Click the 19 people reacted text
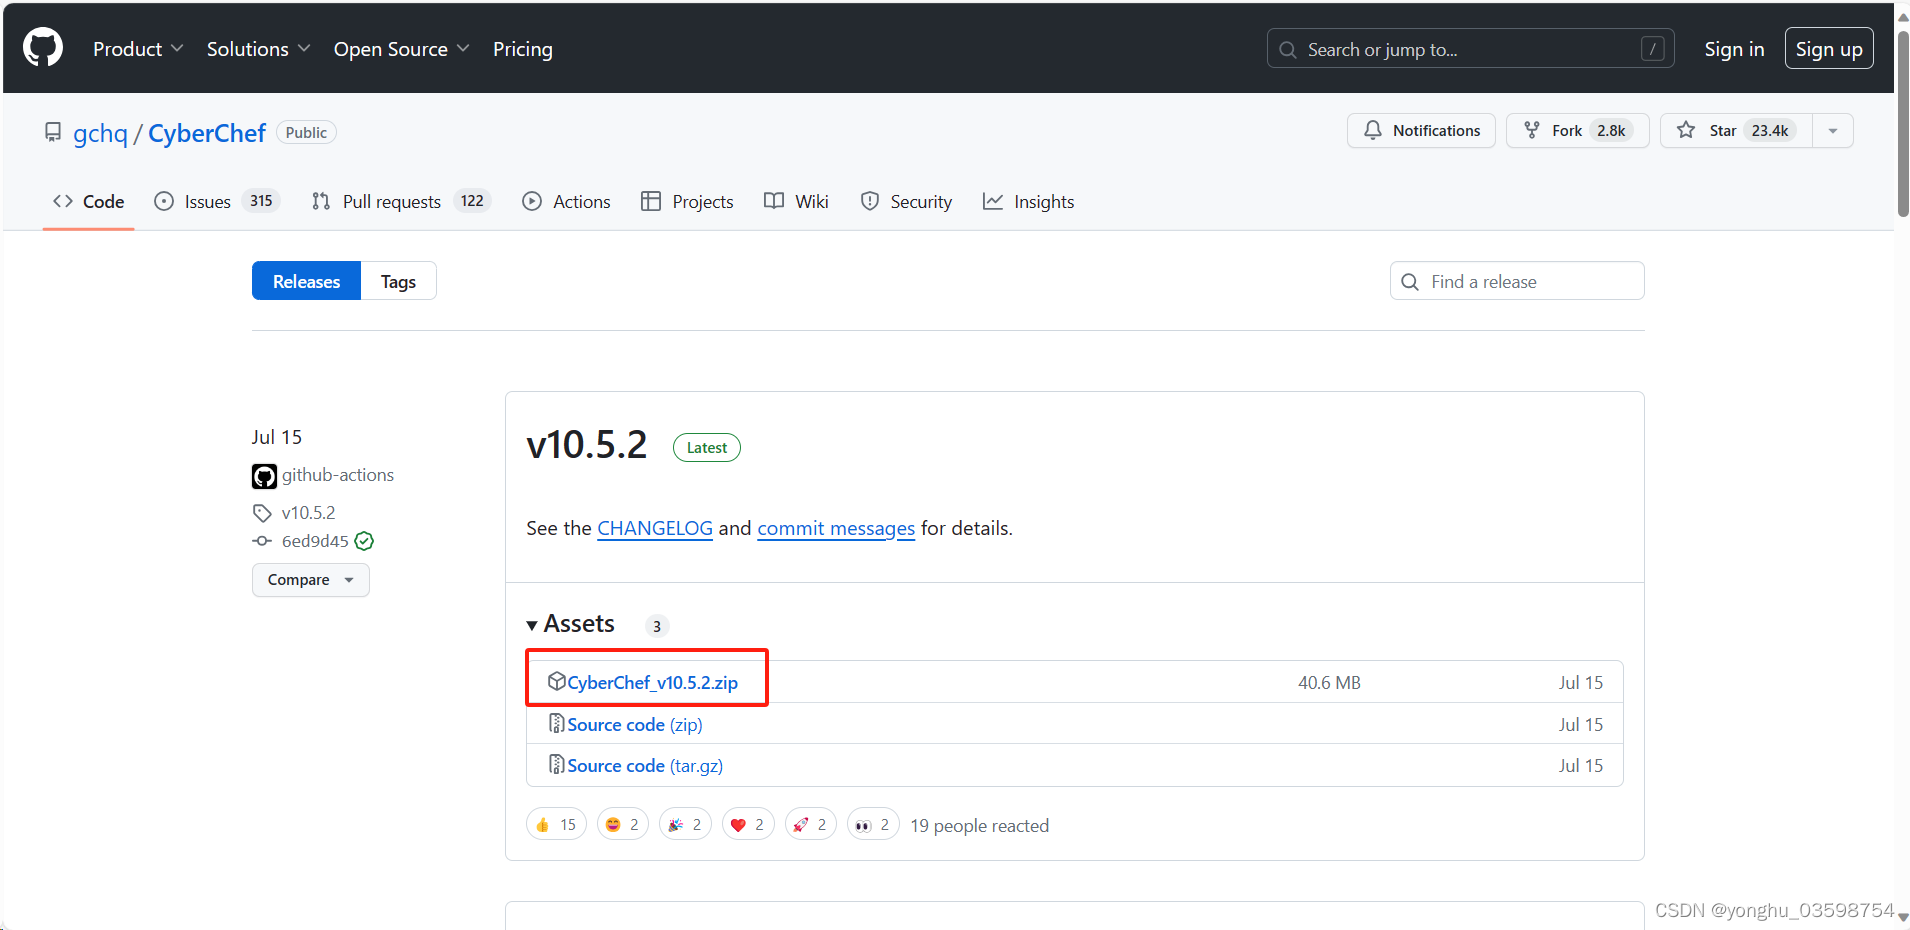Image resolution: width=1910 pixels, height=930 pixels. pyautogui.click(x=980, y=826)
